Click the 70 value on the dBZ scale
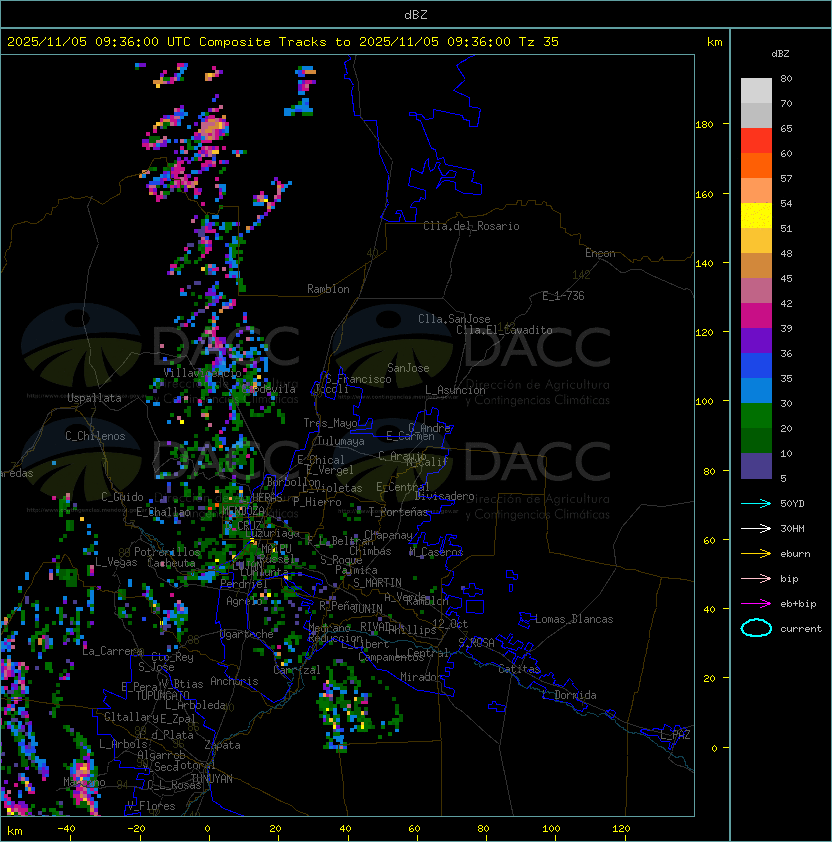The height and width of the screenshot is (842, 832). (786, 104)
